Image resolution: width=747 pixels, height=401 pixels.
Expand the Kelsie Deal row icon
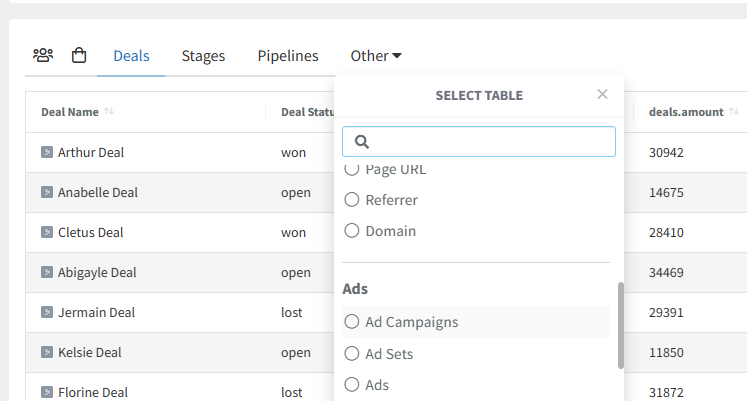click(x=46, y=352)
